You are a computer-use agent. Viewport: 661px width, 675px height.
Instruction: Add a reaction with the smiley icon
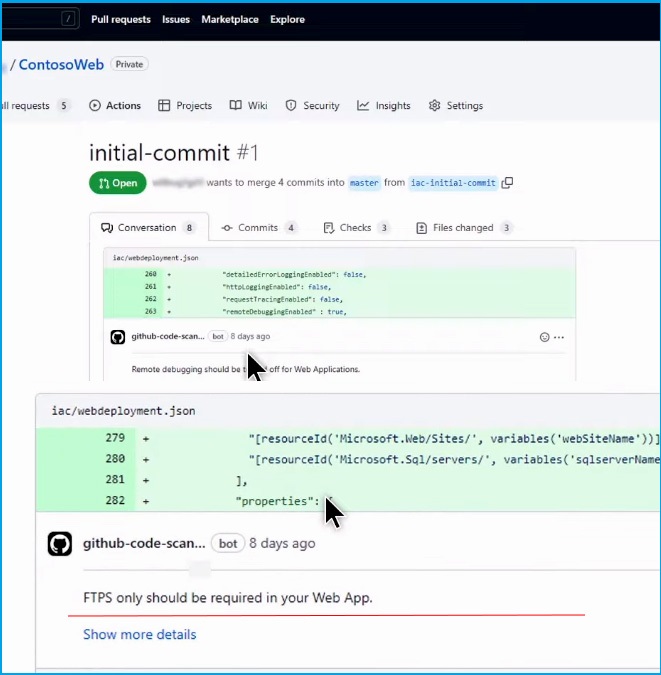pos(544,337)
